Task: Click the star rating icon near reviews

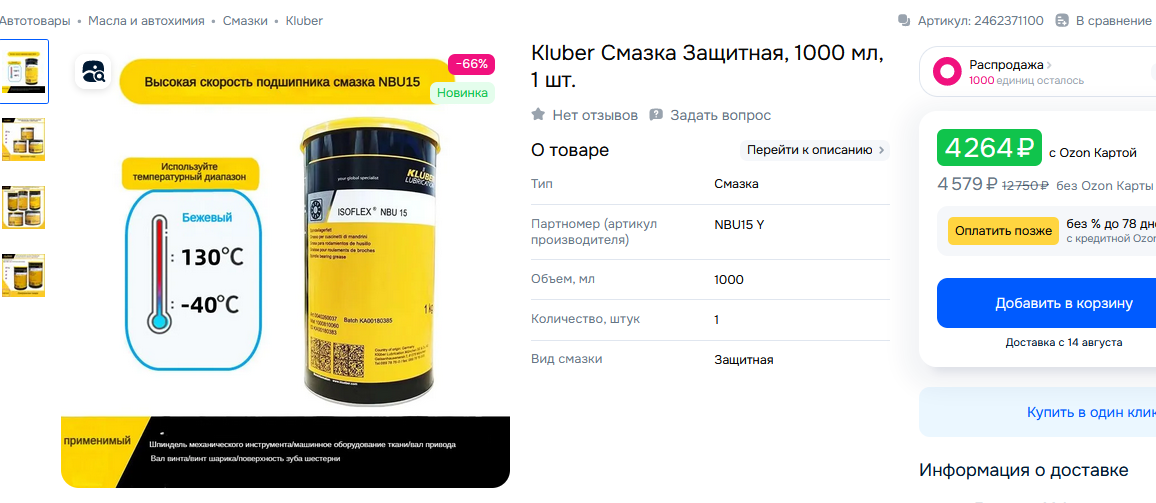Action: (x=538, y=115)
